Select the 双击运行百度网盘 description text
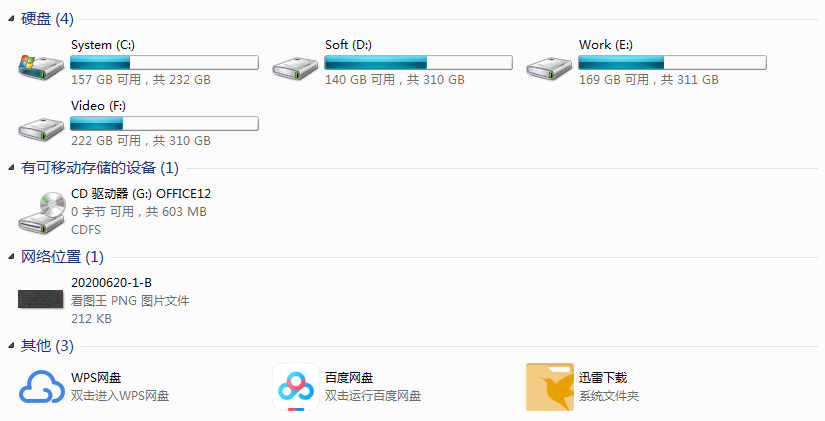 click(373, 396)
